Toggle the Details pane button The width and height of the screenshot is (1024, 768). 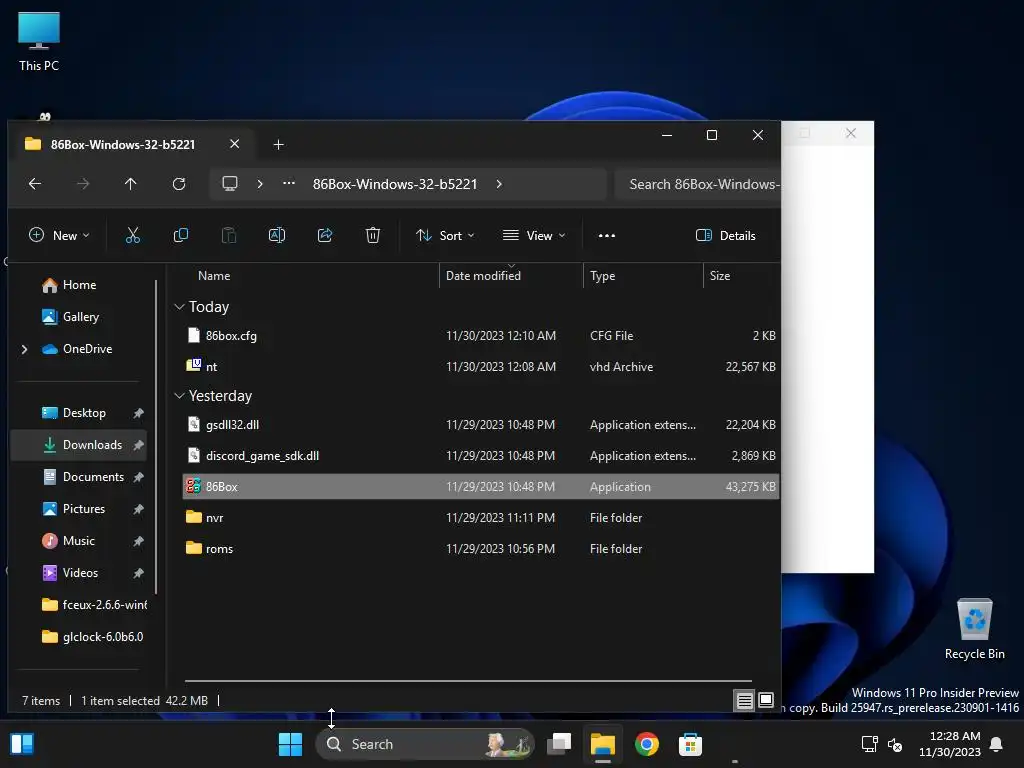726,236
